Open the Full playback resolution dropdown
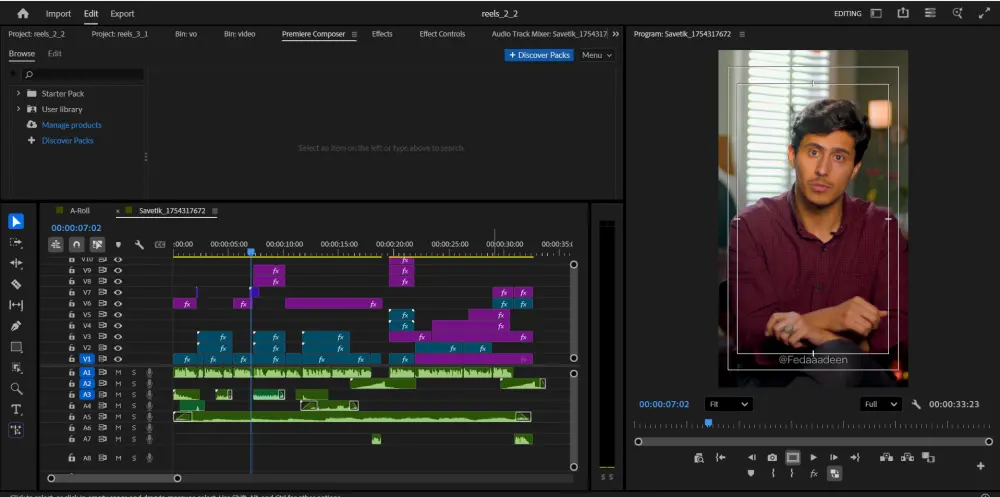This screenshot has height=497, width=1000. click(880, 404)
